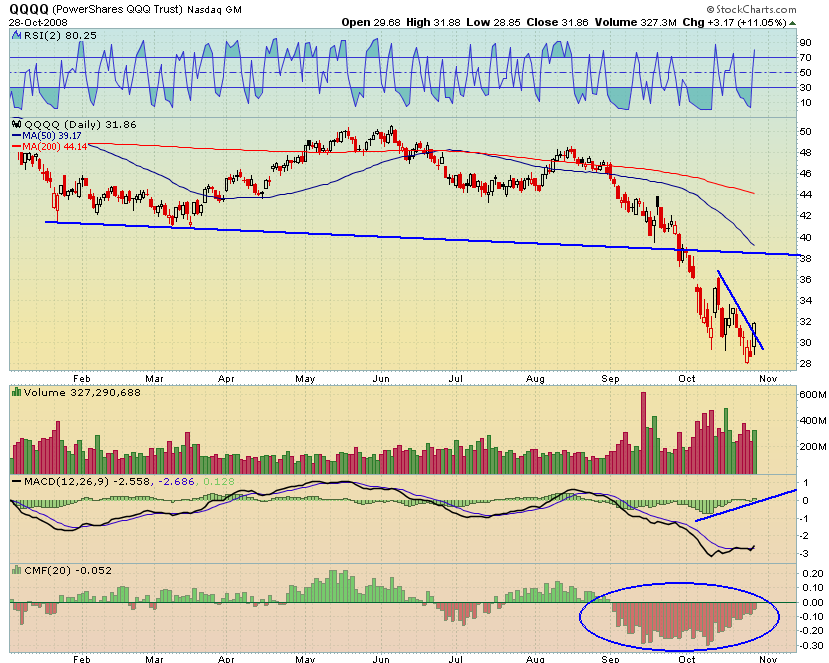Select the PowerShares QQQ Trust name

pyautogui.click(x=118, y=10)
